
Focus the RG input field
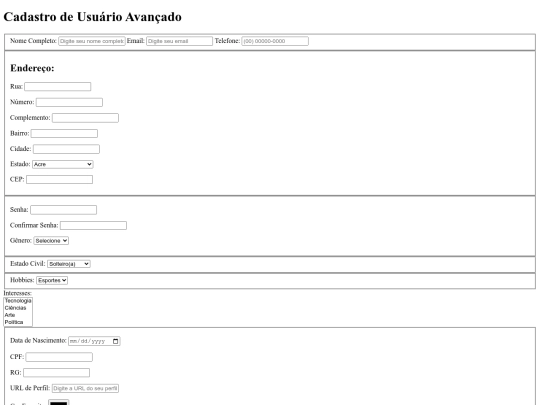[x=56, y=373]
